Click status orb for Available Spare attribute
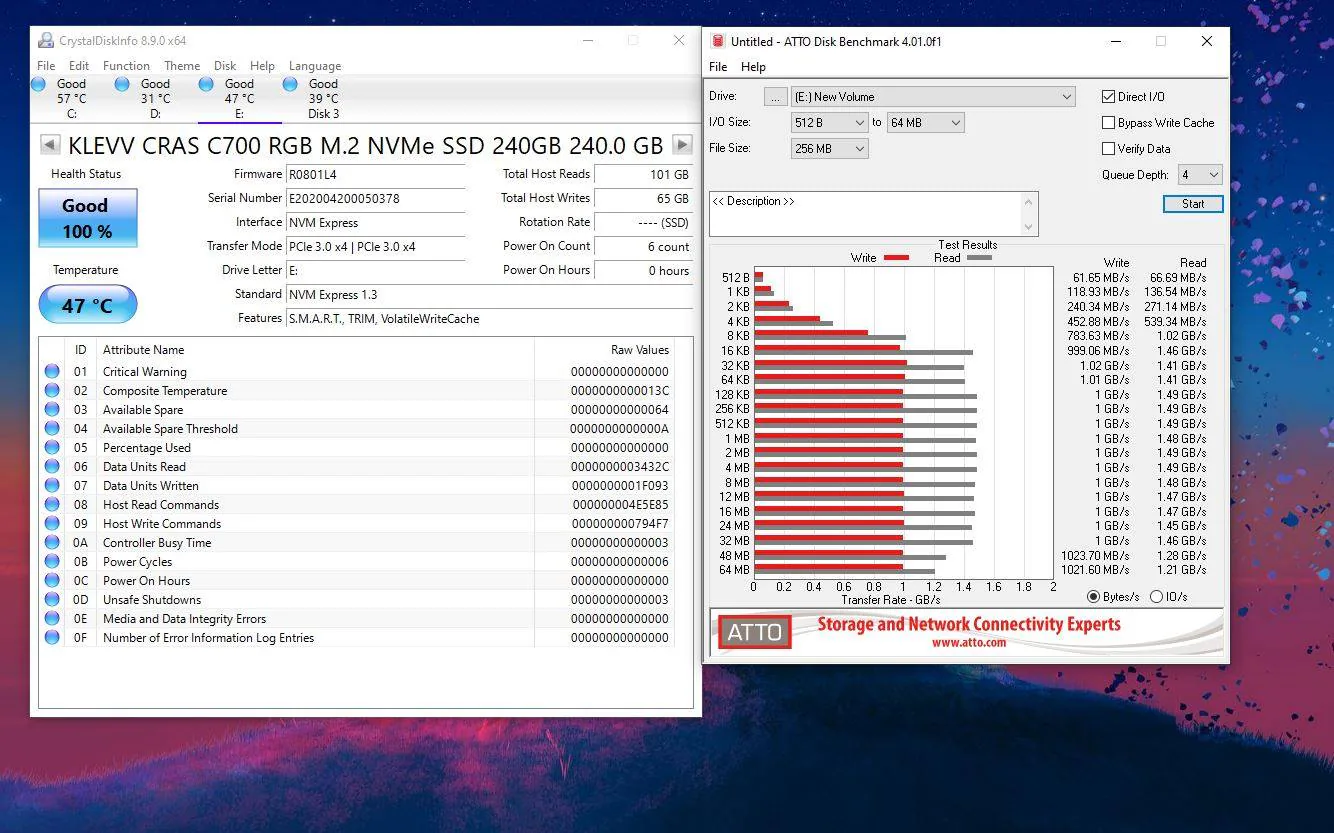1334x833 pixels. pos(52,410)
